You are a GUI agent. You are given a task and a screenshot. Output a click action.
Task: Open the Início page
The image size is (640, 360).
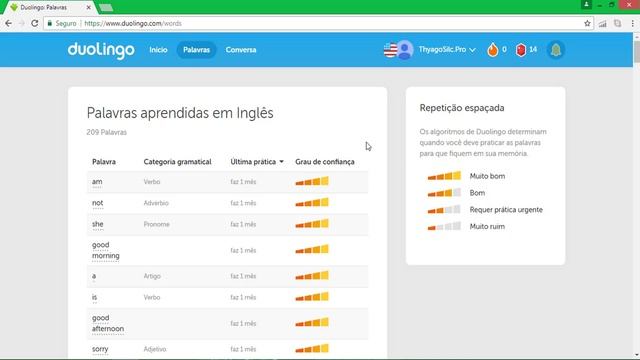click(158, 50)
